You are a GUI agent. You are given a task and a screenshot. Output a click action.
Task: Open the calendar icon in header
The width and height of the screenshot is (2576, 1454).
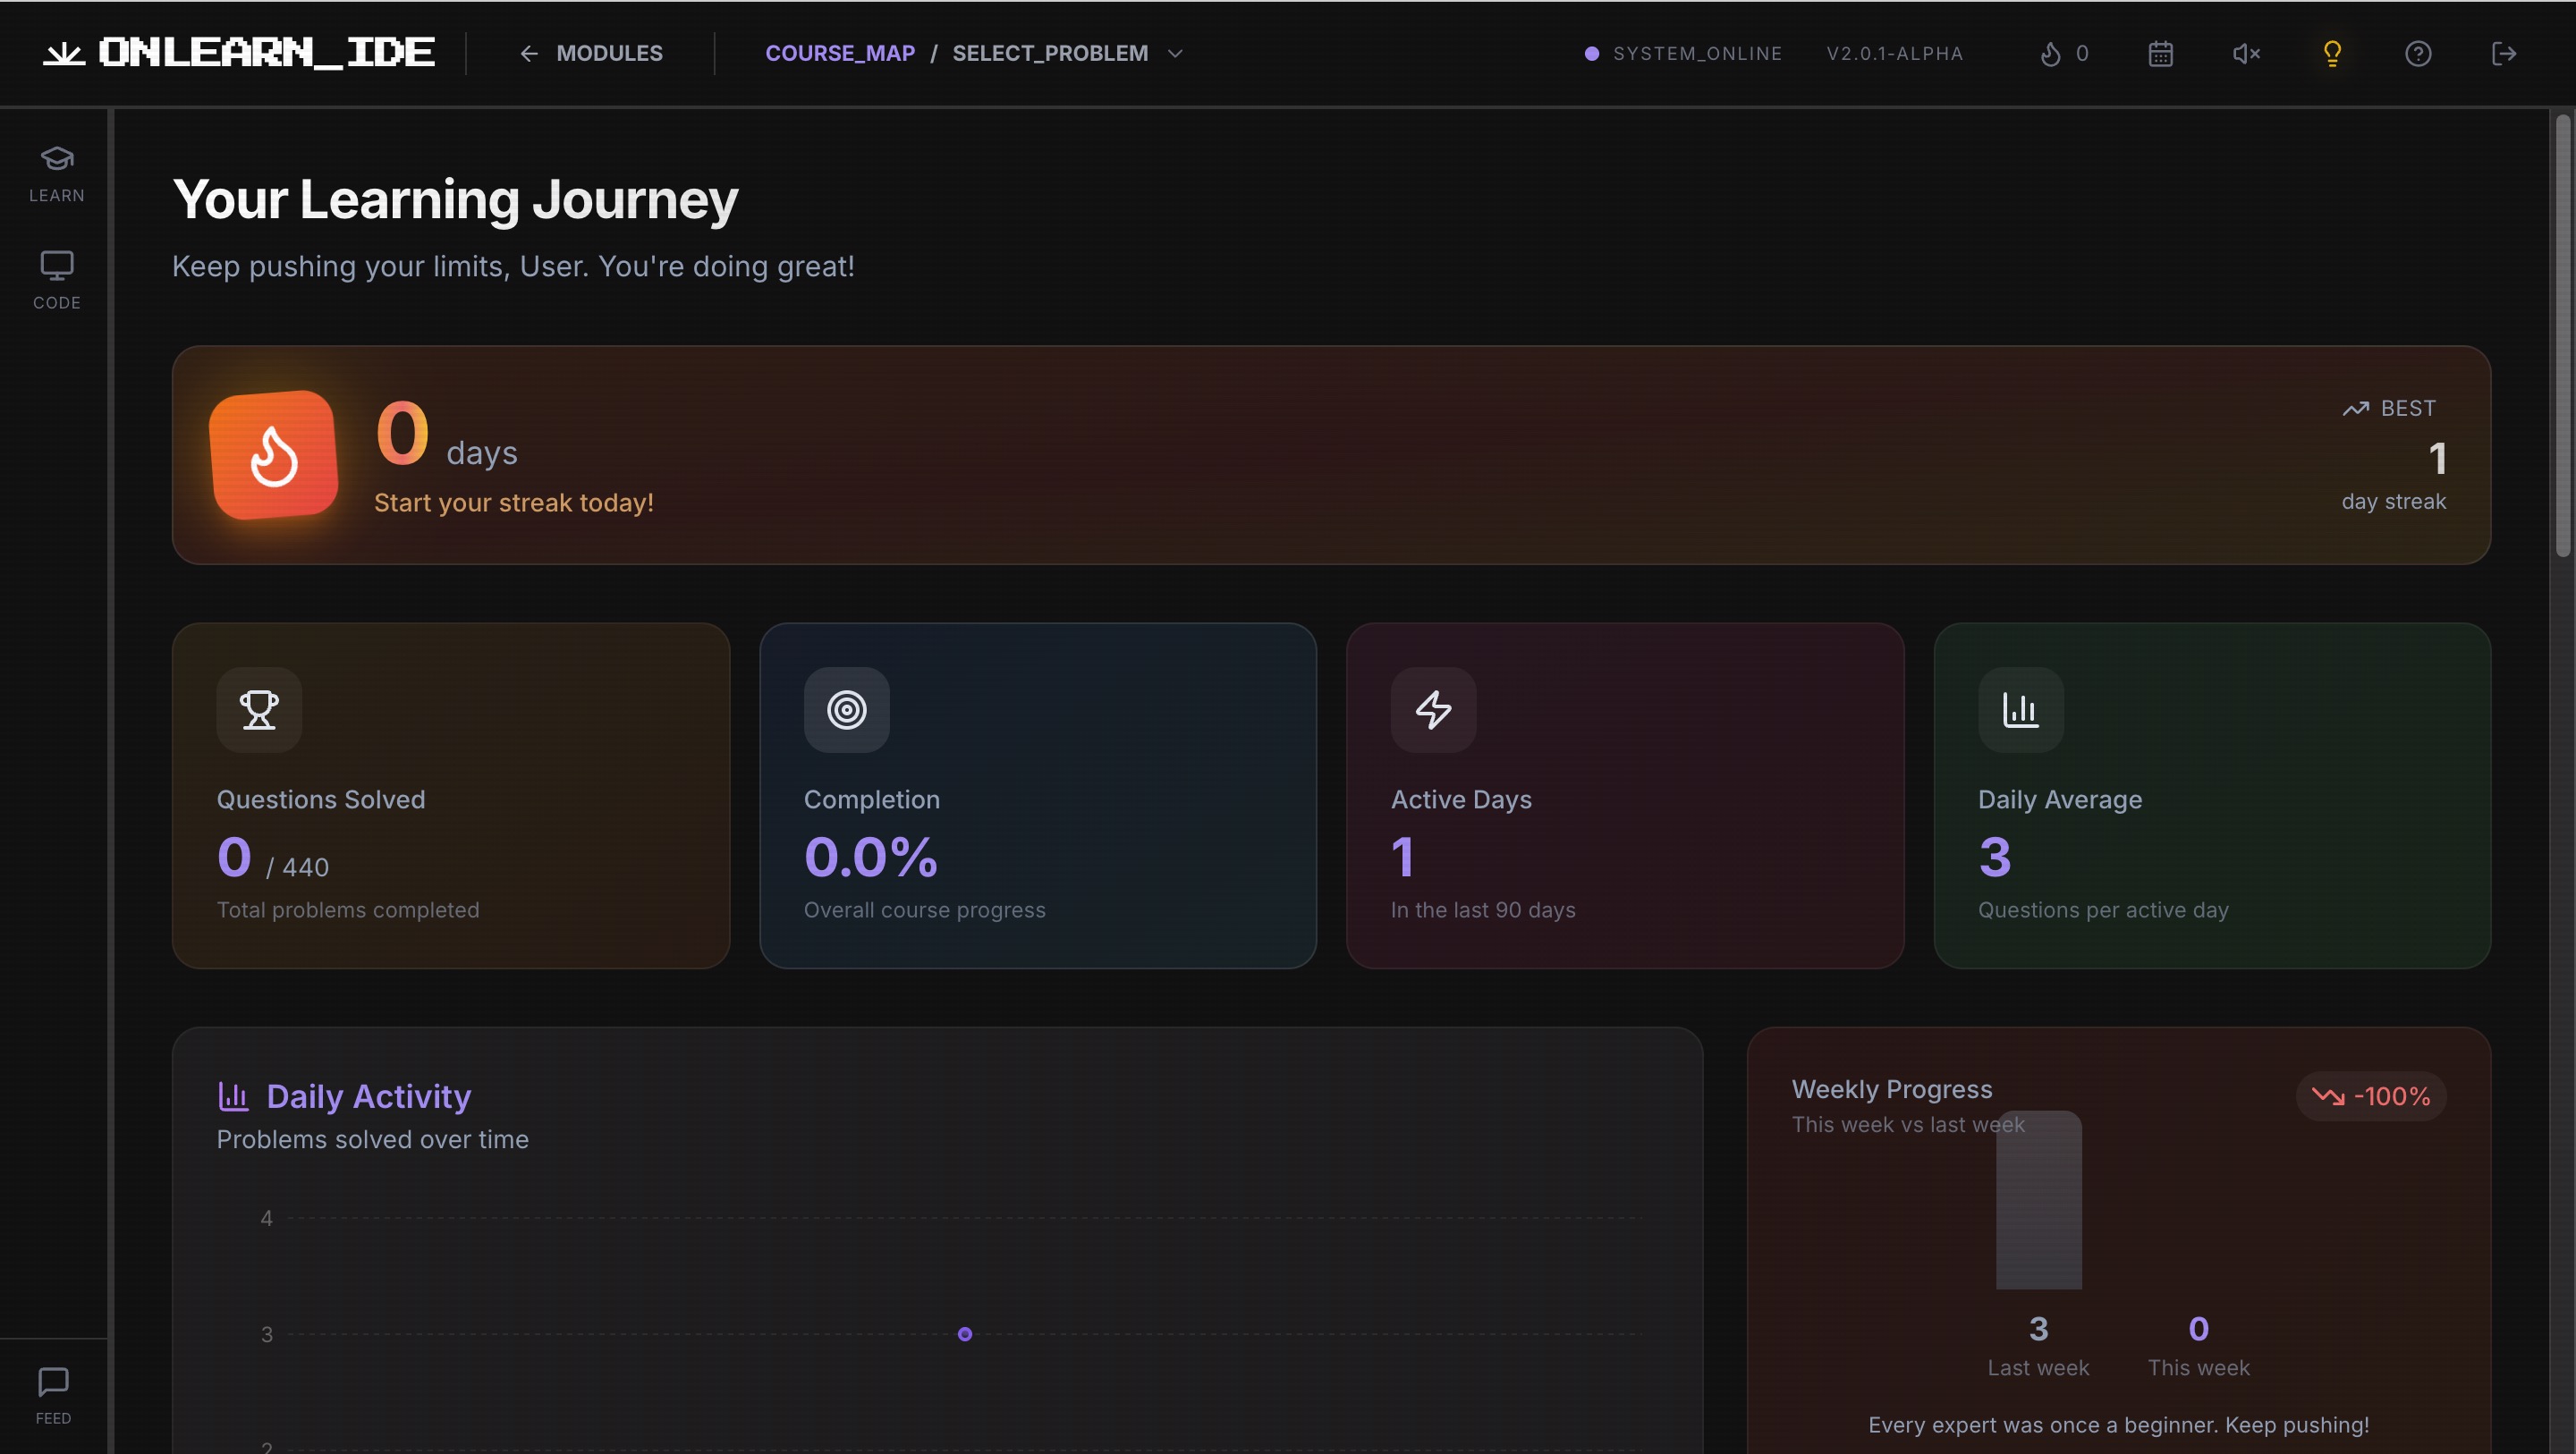(x=2160, y=54)
